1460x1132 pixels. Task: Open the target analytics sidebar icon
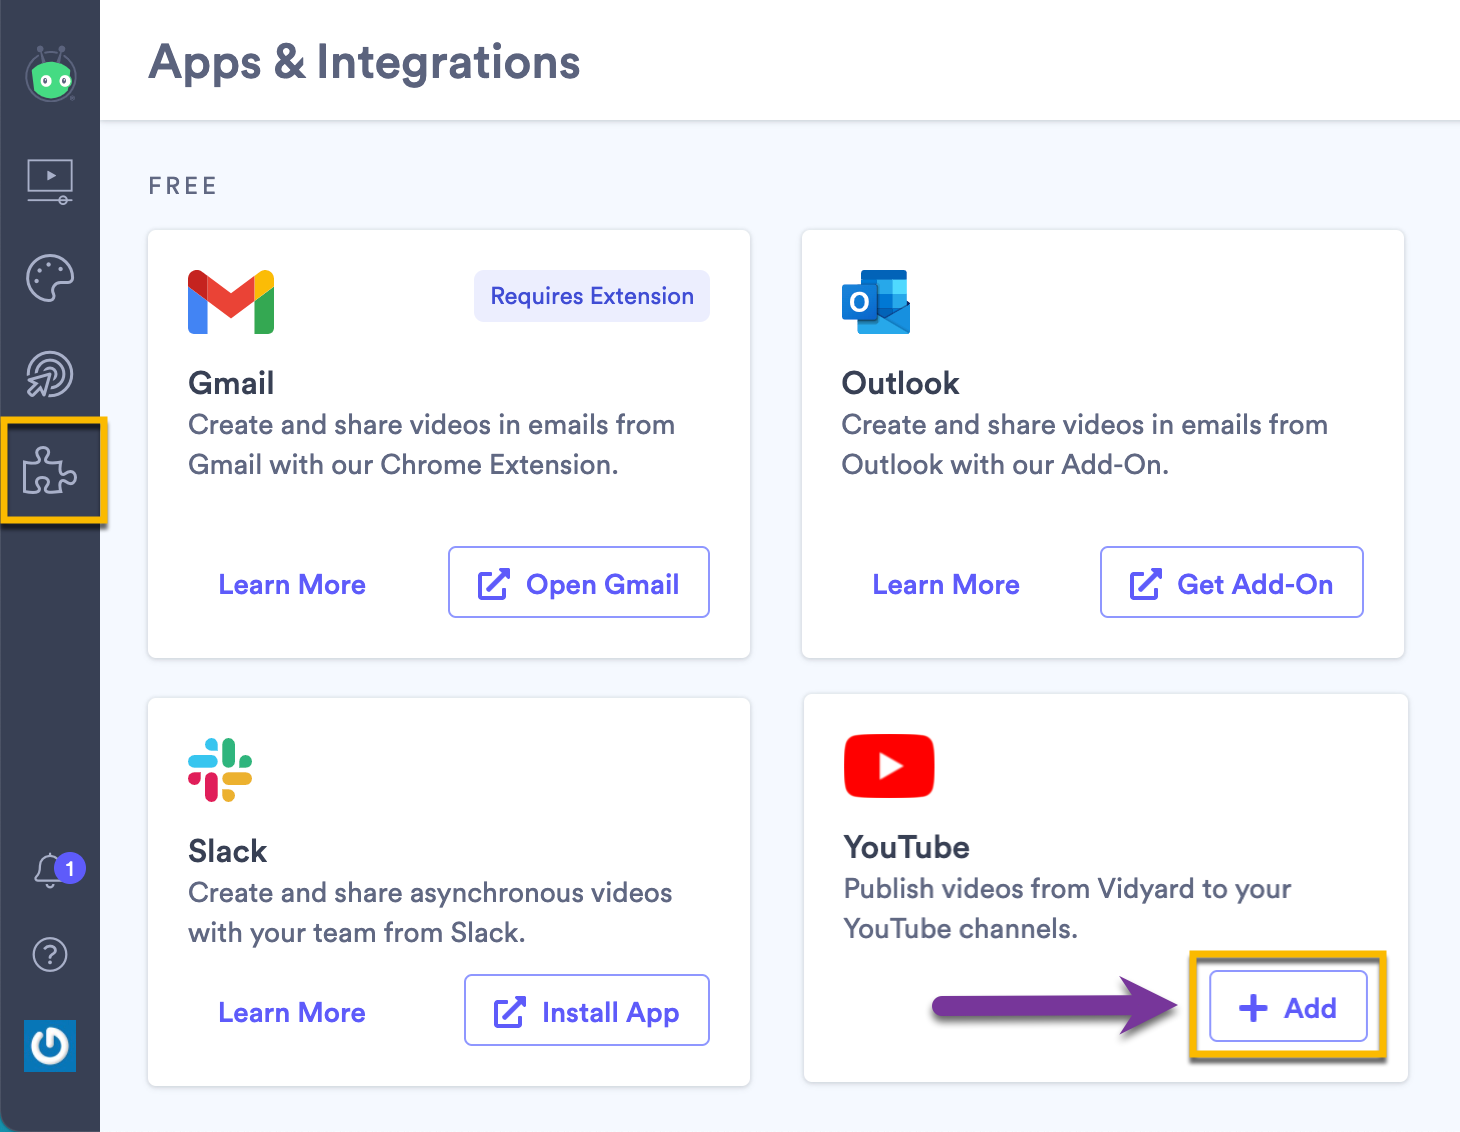[50, 375]
